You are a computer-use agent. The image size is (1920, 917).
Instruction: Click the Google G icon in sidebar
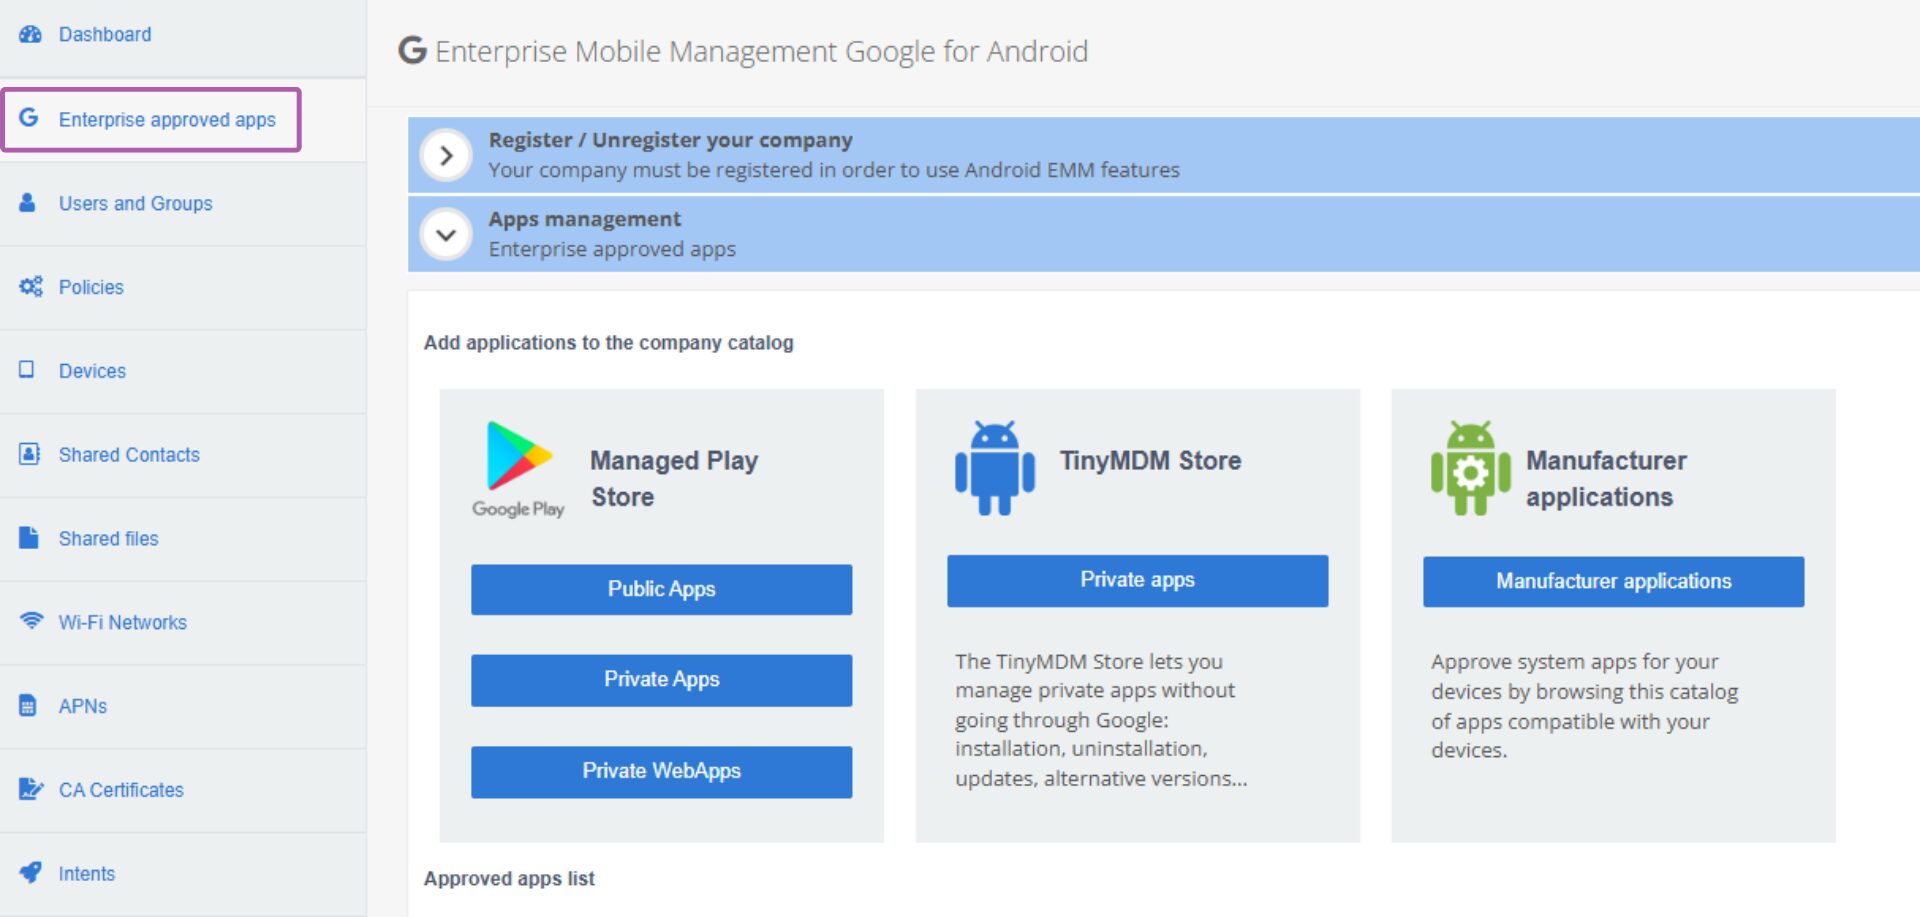(29, 118)
